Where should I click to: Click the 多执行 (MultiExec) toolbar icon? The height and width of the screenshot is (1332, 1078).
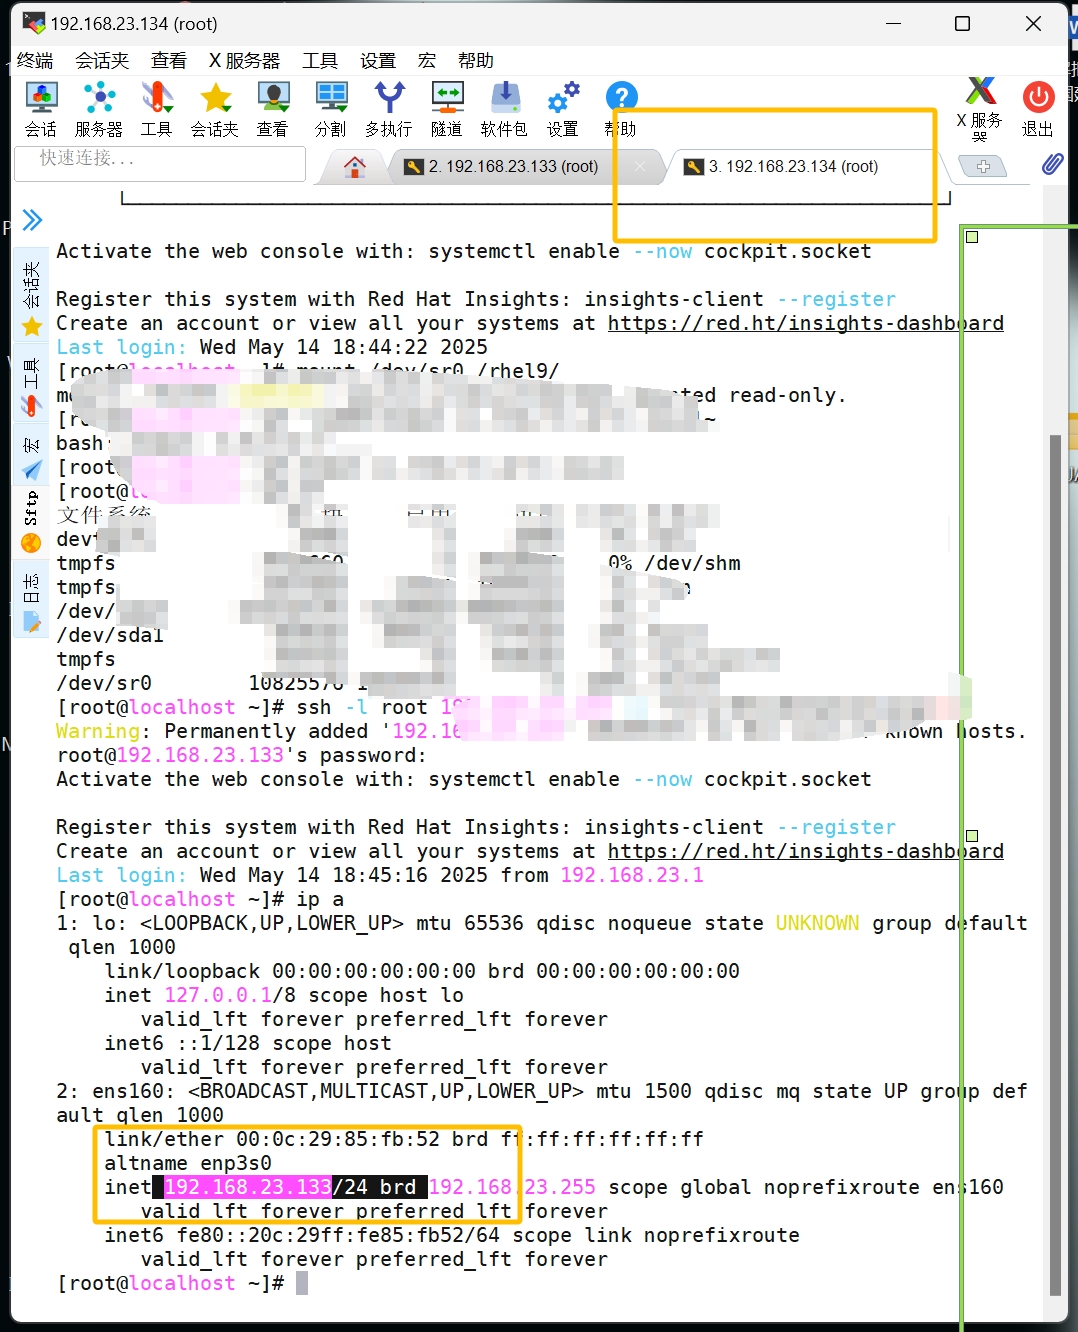point(388,109)
